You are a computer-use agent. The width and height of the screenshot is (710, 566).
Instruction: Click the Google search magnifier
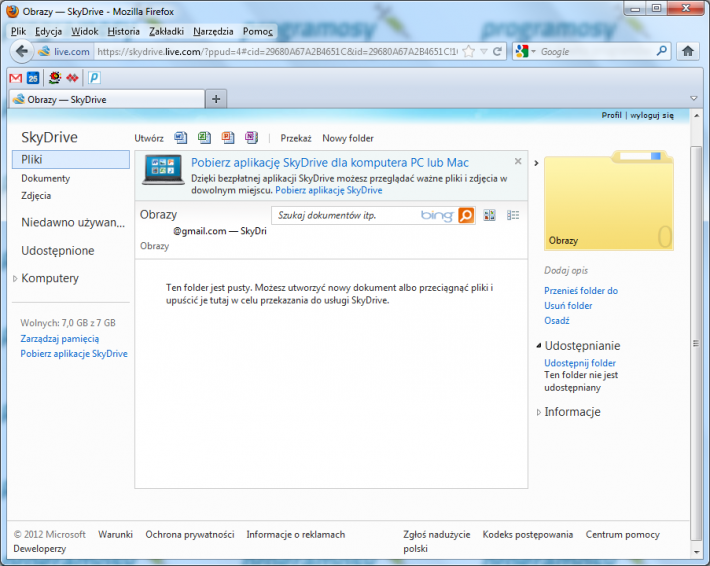tap(662, 51)
